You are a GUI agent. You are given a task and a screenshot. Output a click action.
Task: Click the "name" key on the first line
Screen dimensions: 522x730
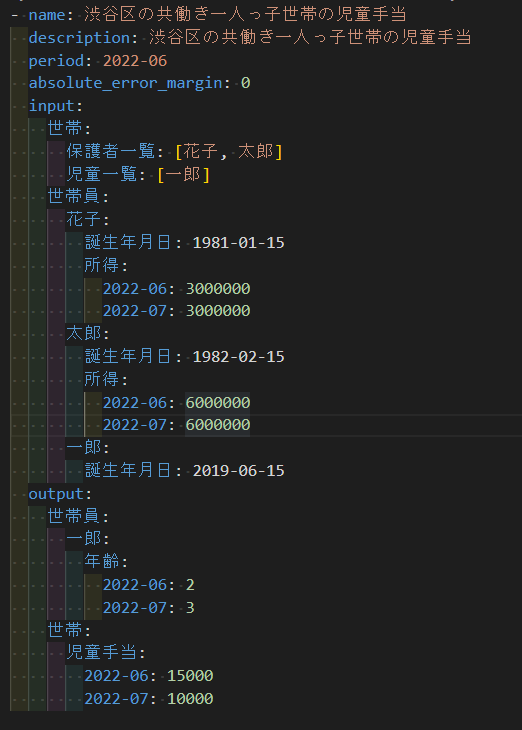point(47,15)
